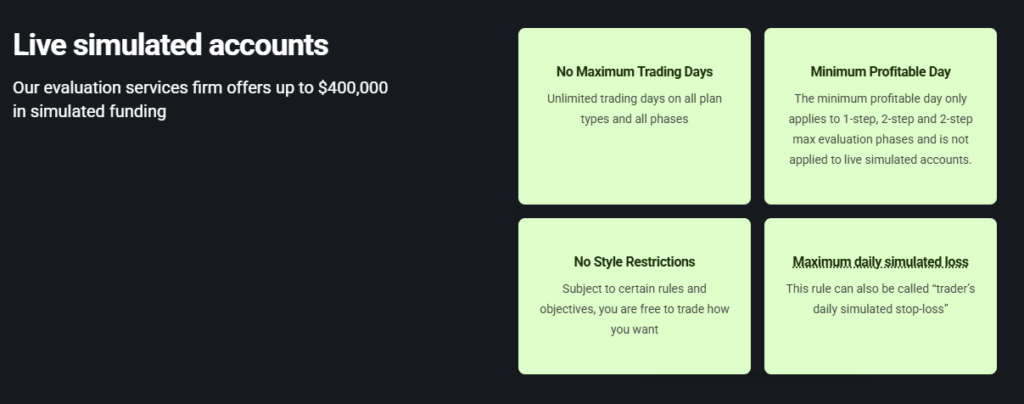Open the "No Maximum Trading Days" card title
The height and width of the screenshot is (404, 1024).
click(x=634, y=72)
